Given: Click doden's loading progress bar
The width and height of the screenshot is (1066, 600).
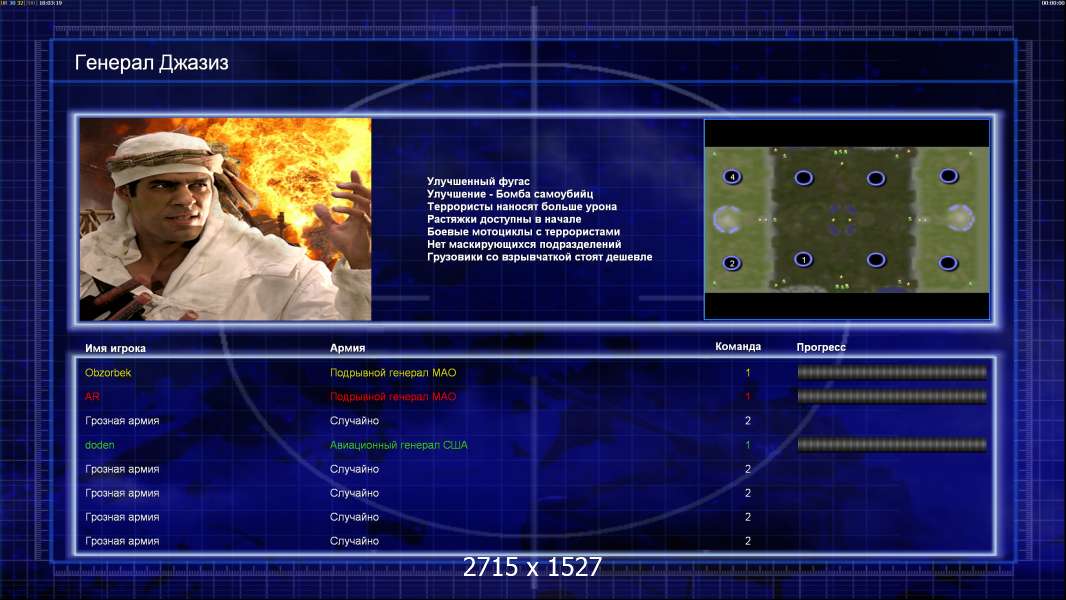Looking at the screenshot, I should [x=892, y=444].
